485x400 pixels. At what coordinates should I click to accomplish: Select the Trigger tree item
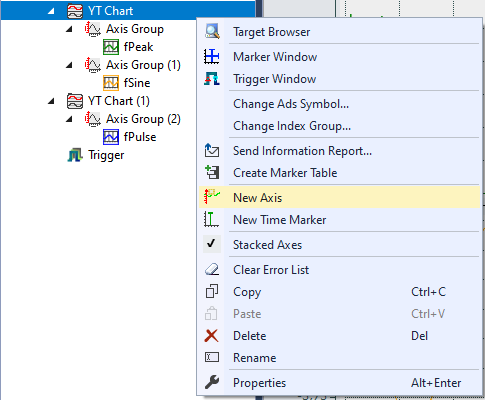[106, 155]
